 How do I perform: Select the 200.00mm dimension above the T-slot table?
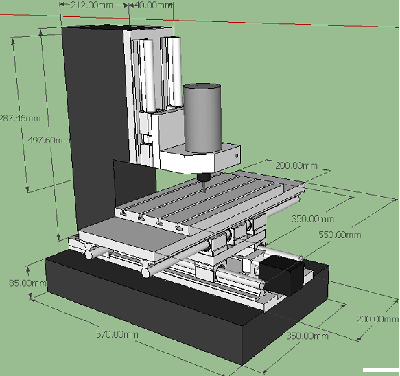pyautogui.click(x=297, y=165)
